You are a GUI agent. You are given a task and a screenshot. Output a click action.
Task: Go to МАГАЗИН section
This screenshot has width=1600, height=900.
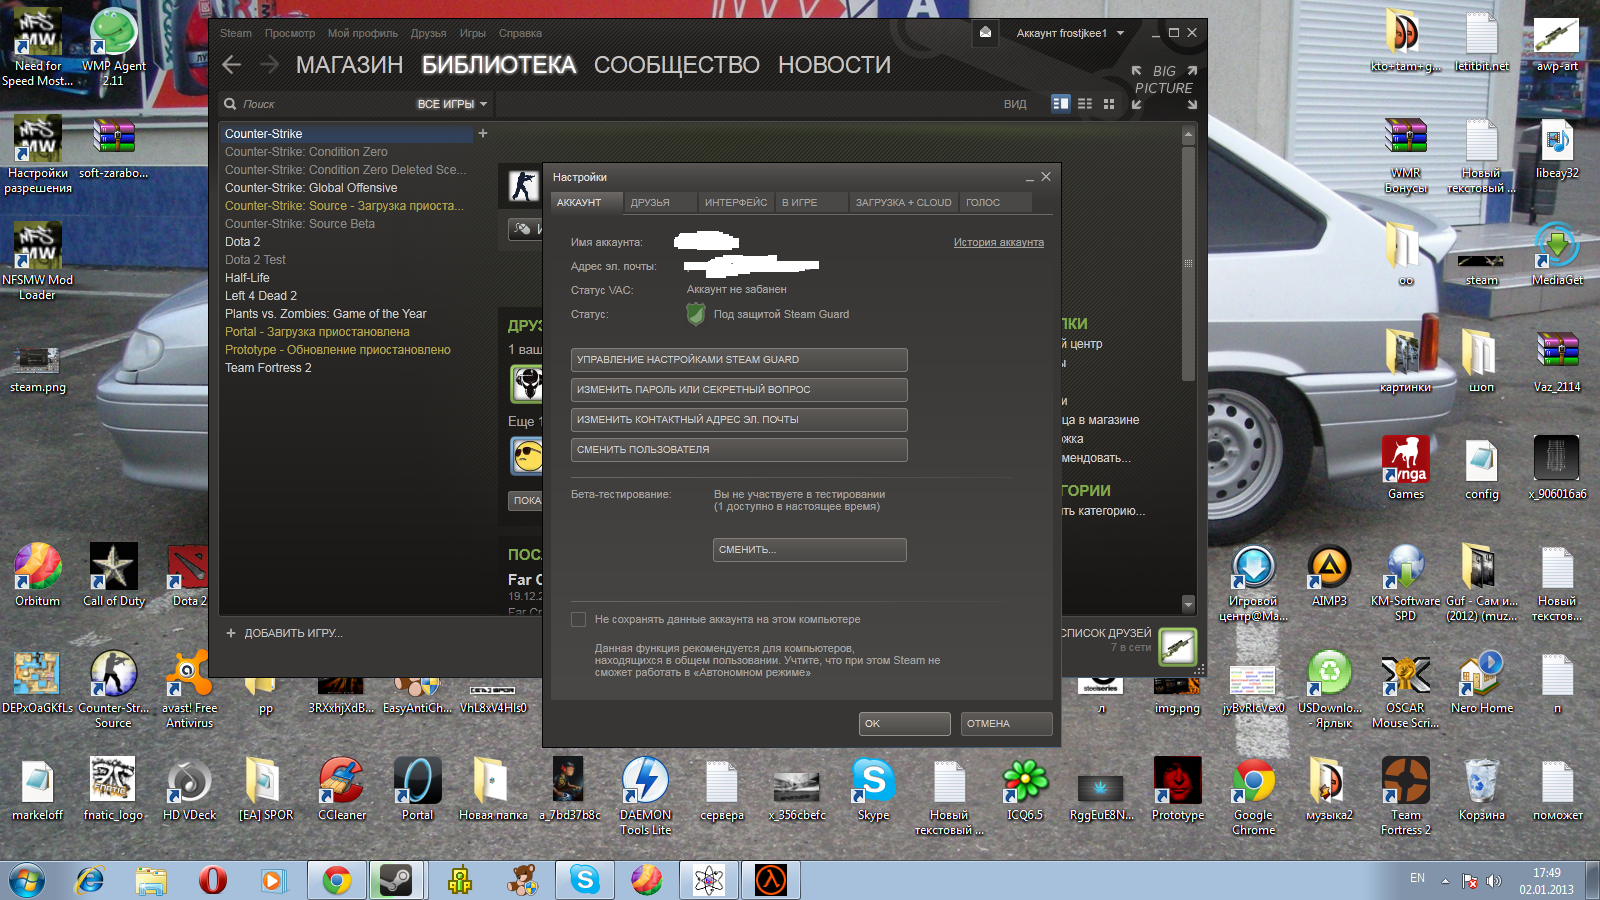pyautogui.click(x=349, y=65)
